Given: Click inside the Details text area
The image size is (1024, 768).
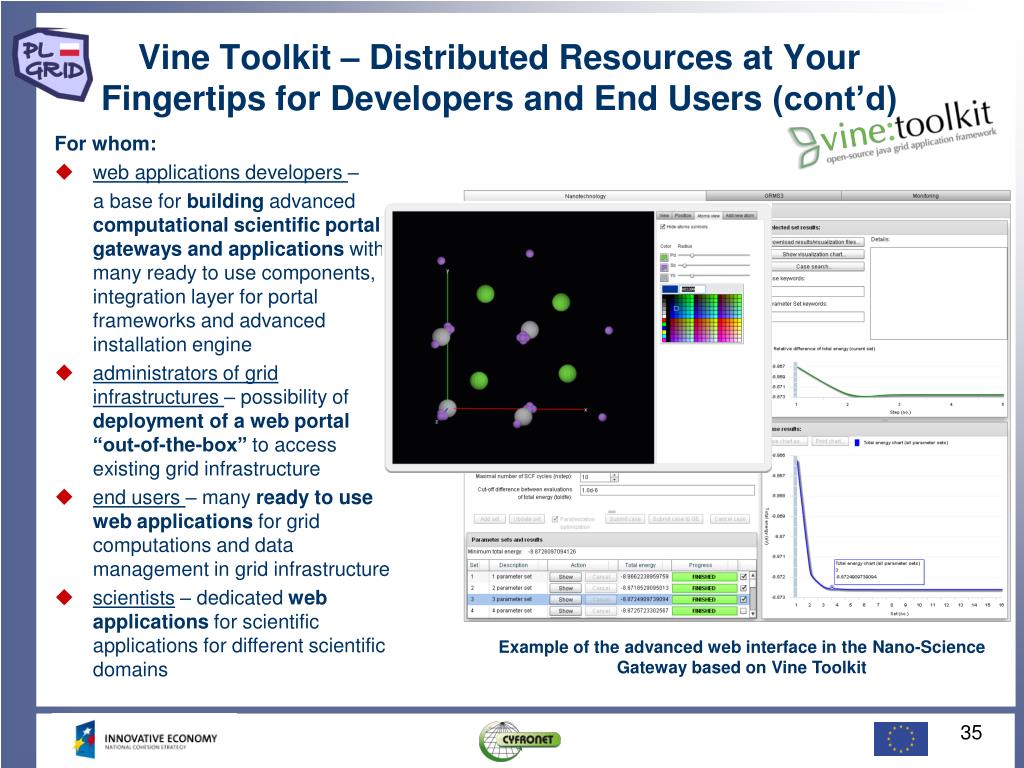Looking at the screenshot, I should (x=938, y=293).
